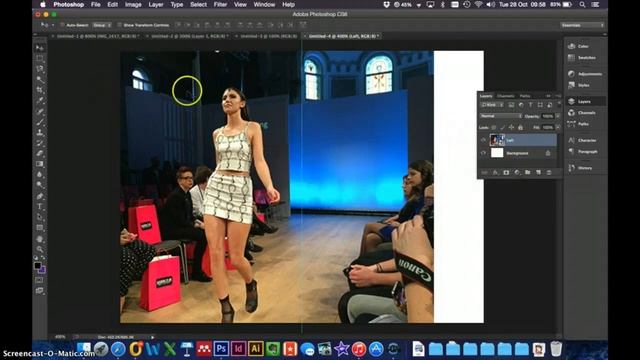Select the Spot Healing Brush tool
The height and width of the screenshot is (360, 640).
40,111
